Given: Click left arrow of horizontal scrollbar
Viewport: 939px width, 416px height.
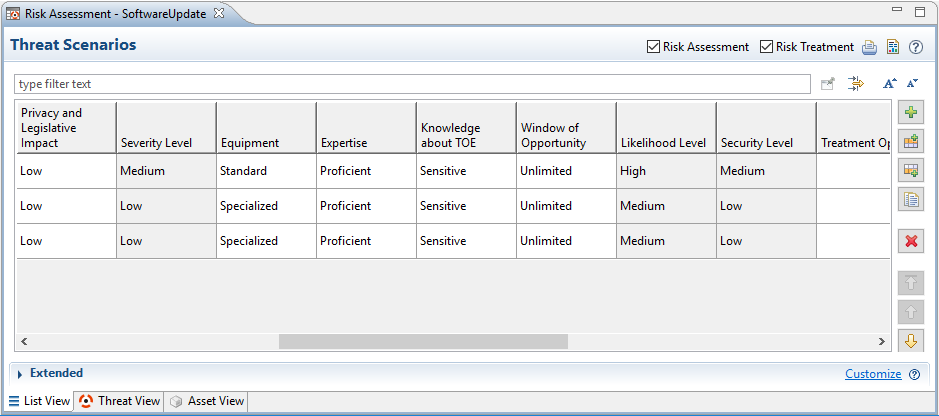Looking at the screenshot, I should coord(23,342).
